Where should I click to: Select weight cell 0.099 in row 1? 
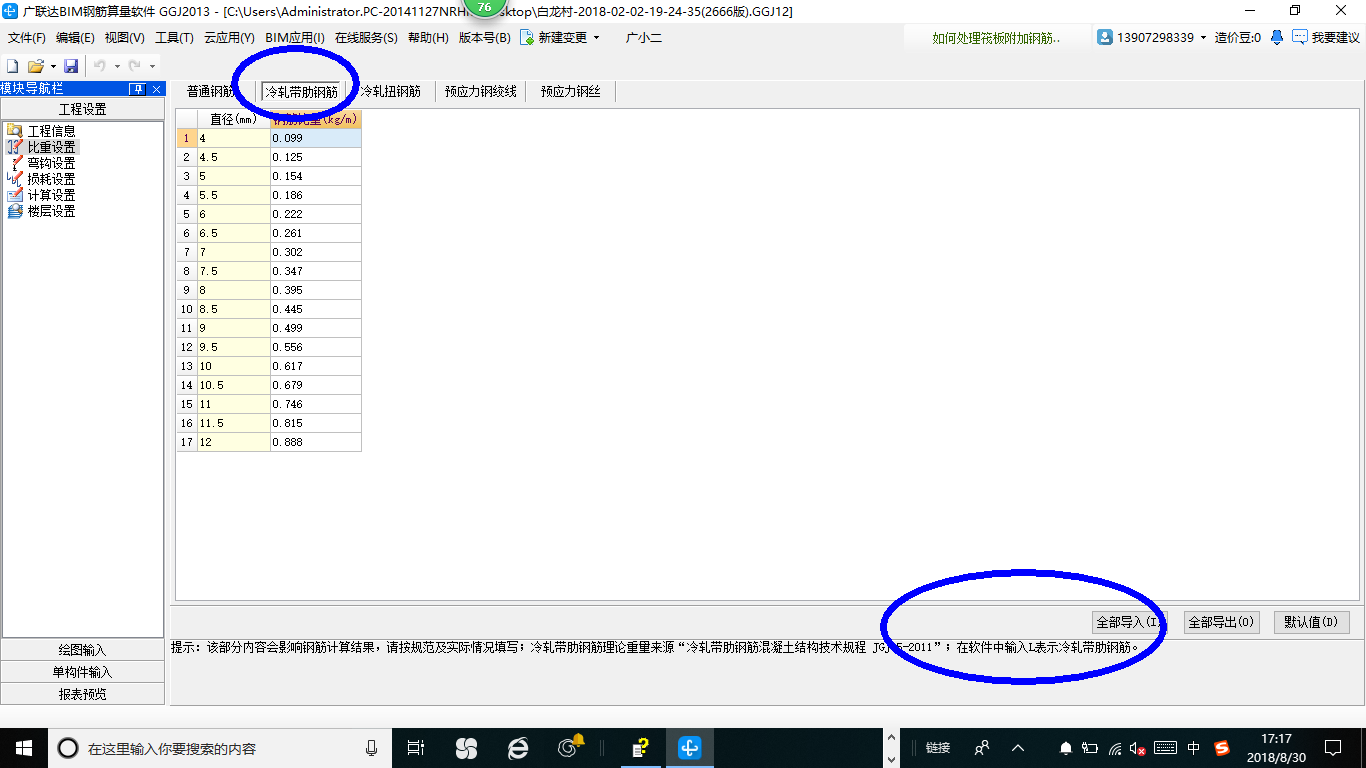[316, 138]
